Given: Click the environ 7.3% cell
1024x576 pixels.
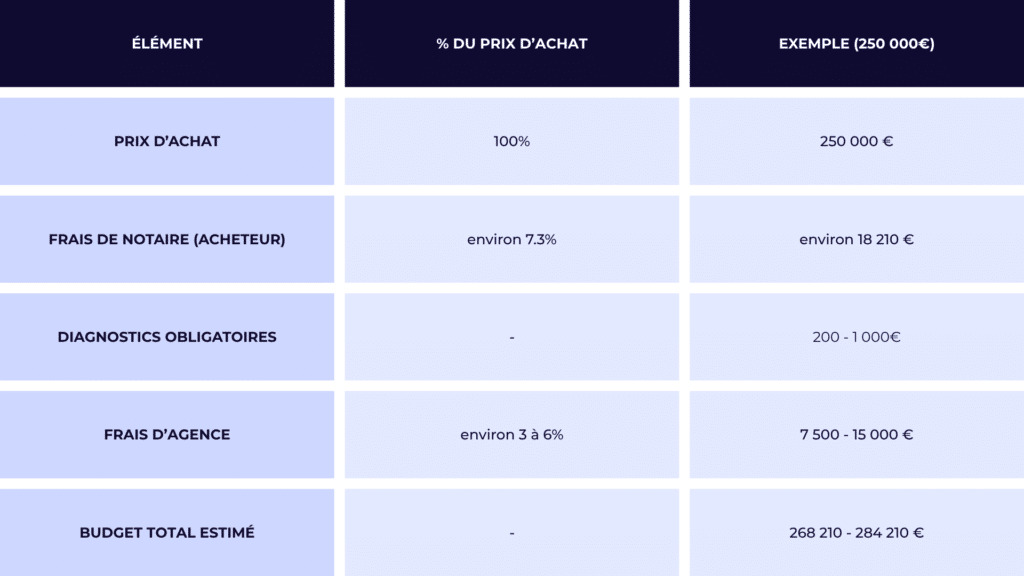Looking at the screenshot, I should point(512,239).
